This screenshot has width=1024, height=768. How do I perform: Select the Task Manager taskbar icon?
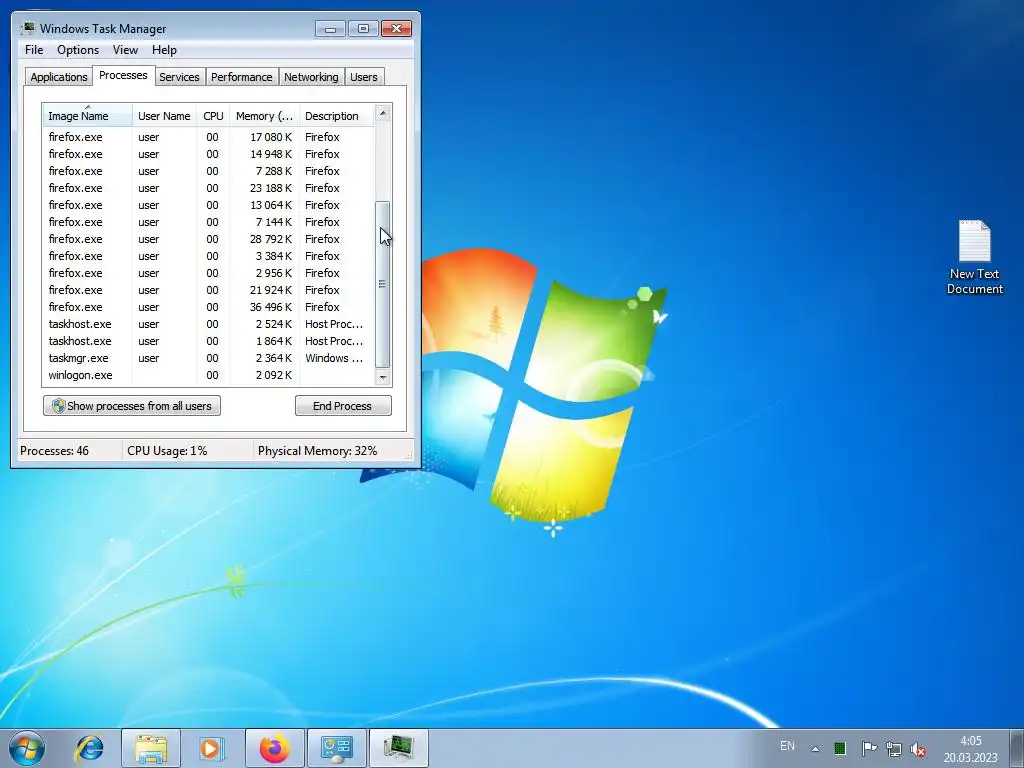click(x=399, y=748)
